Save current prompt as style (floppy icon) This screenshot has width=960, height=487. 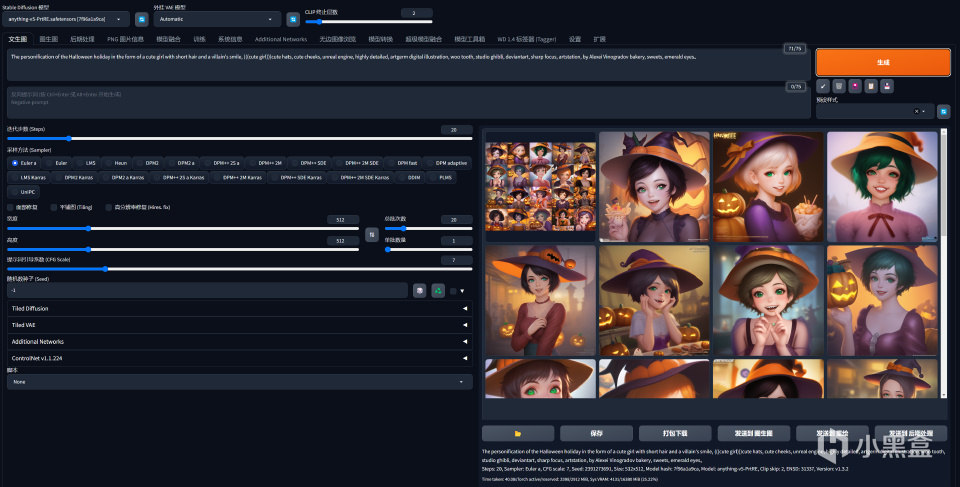pyautogui.click(x=887, y=86)
